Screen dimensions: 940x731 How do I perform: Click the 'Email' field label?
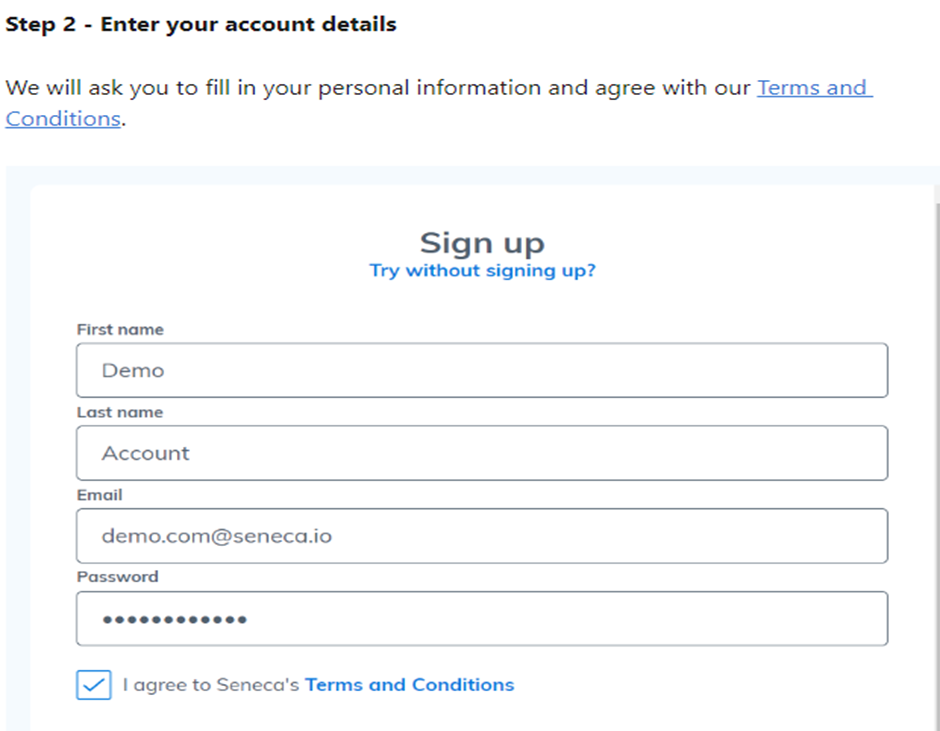(100, 495)
